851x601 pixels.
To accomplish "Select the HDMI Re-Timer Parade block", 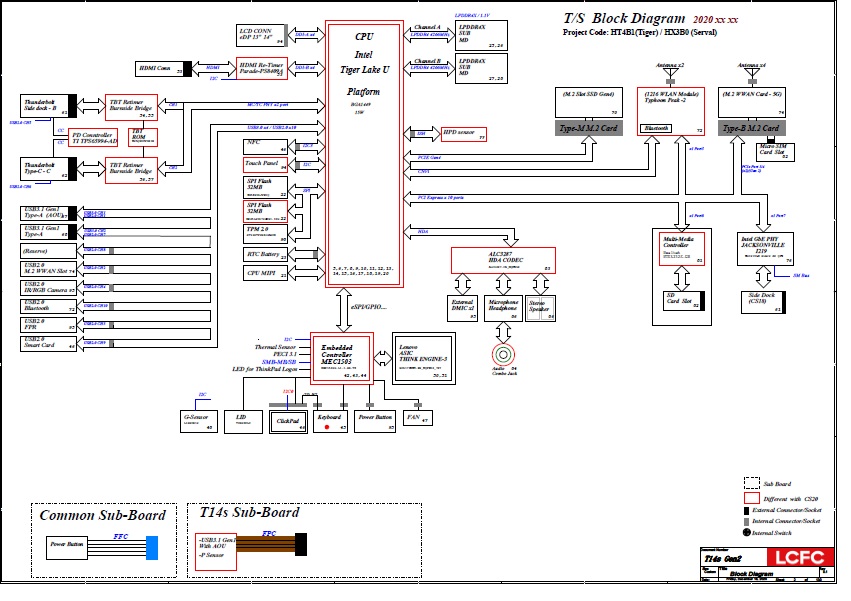I will coord(262,68).
